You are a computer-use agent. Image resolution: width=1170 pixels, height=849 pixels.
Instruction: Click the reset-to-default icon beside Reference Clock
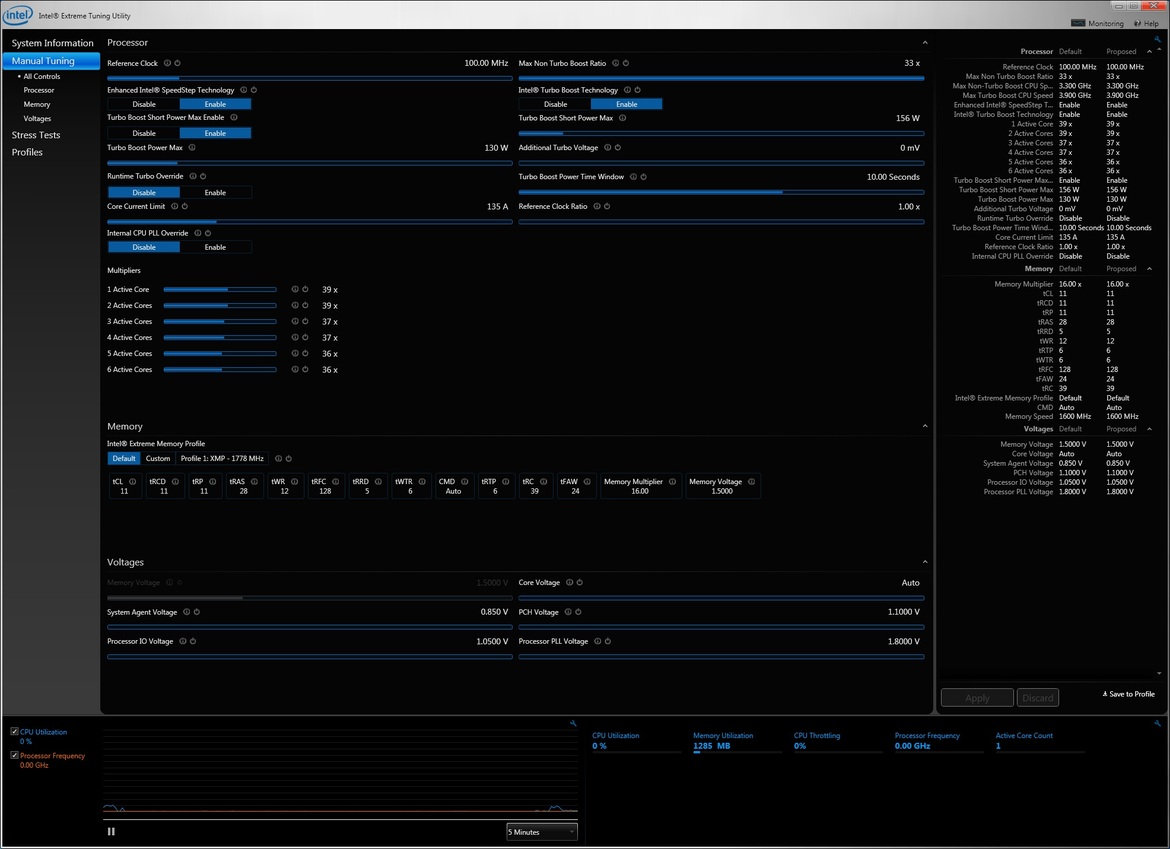178,63
